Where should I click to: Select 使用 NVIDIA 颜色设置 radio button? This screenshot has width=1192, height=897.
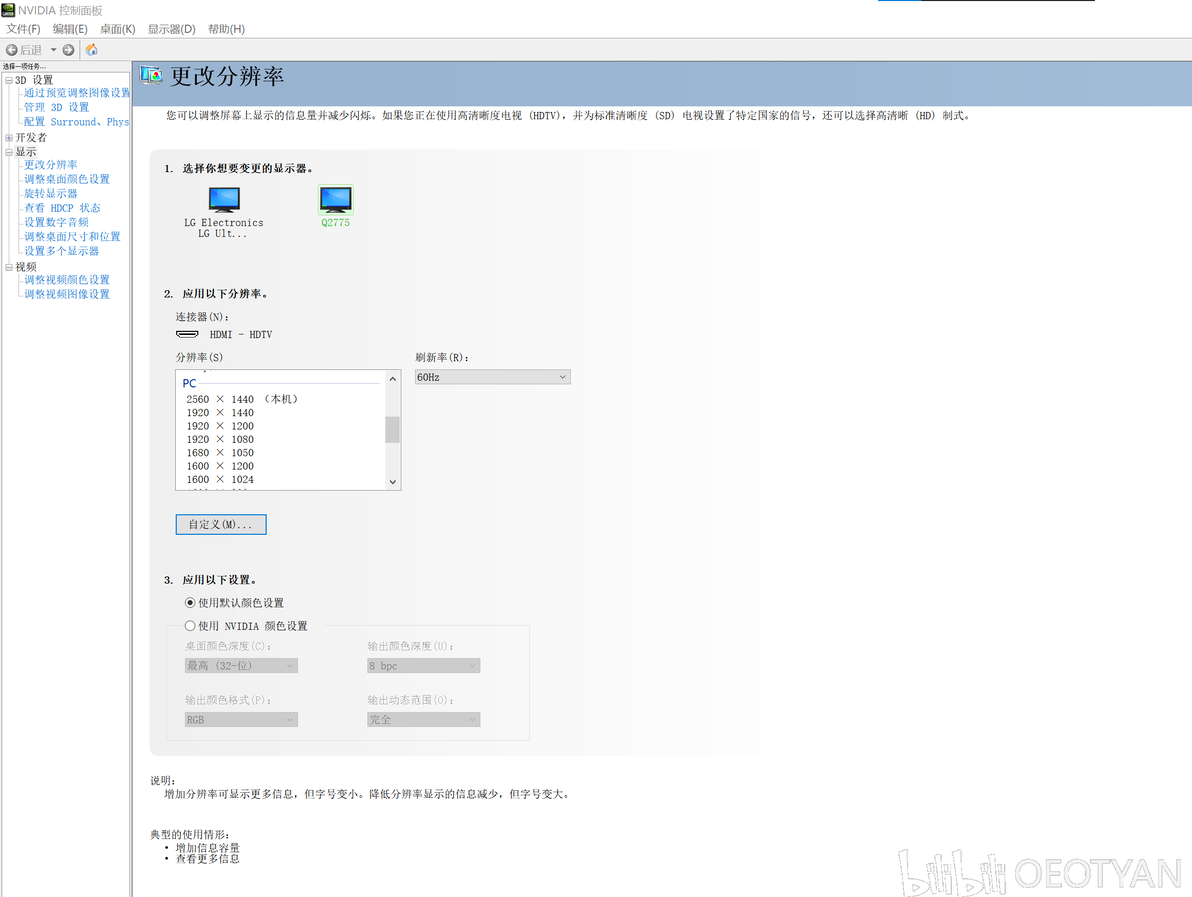[190, 626]
